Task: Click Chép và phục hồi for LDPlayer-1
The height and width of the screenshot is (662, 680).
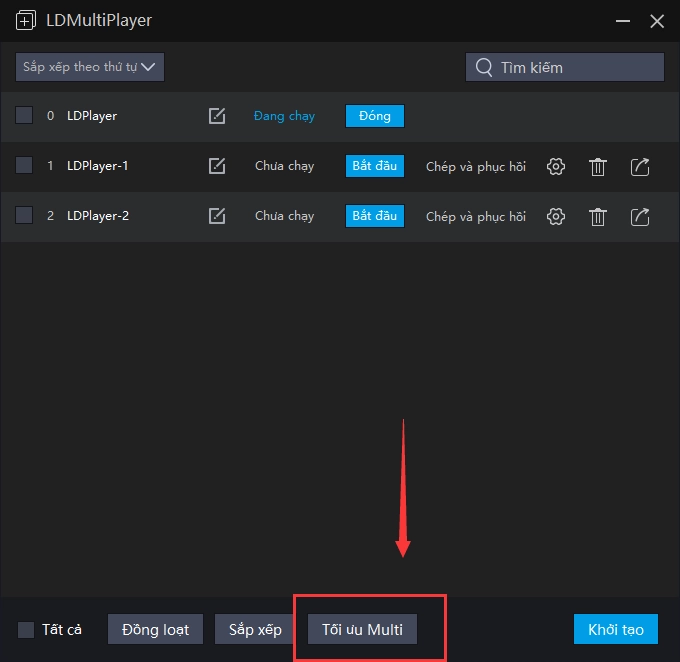Action: pyautogui.click(x=476, y=167)
